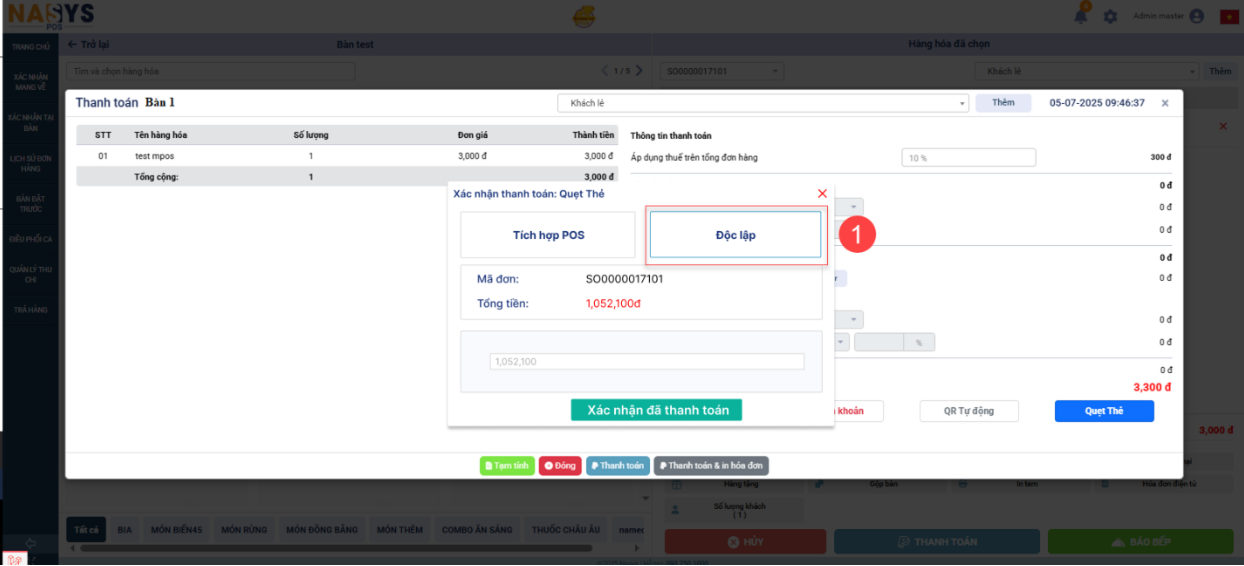Image resolution: width=1244 pixels, height=566 pixels.
Task: Switch to the MÓN RỪNG category tab
Action: pos(243,530)
